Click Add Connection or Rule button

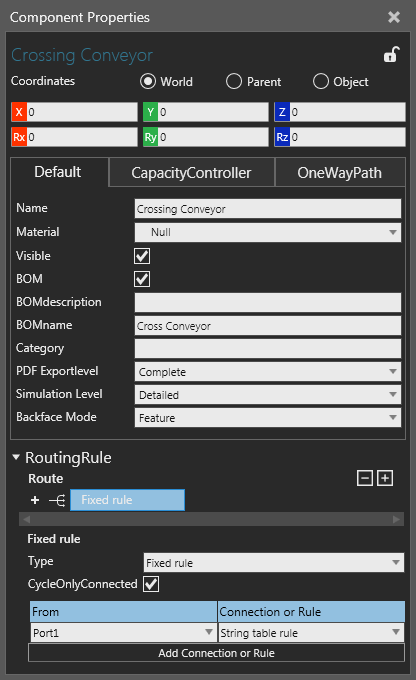click(x=216, y=653)
